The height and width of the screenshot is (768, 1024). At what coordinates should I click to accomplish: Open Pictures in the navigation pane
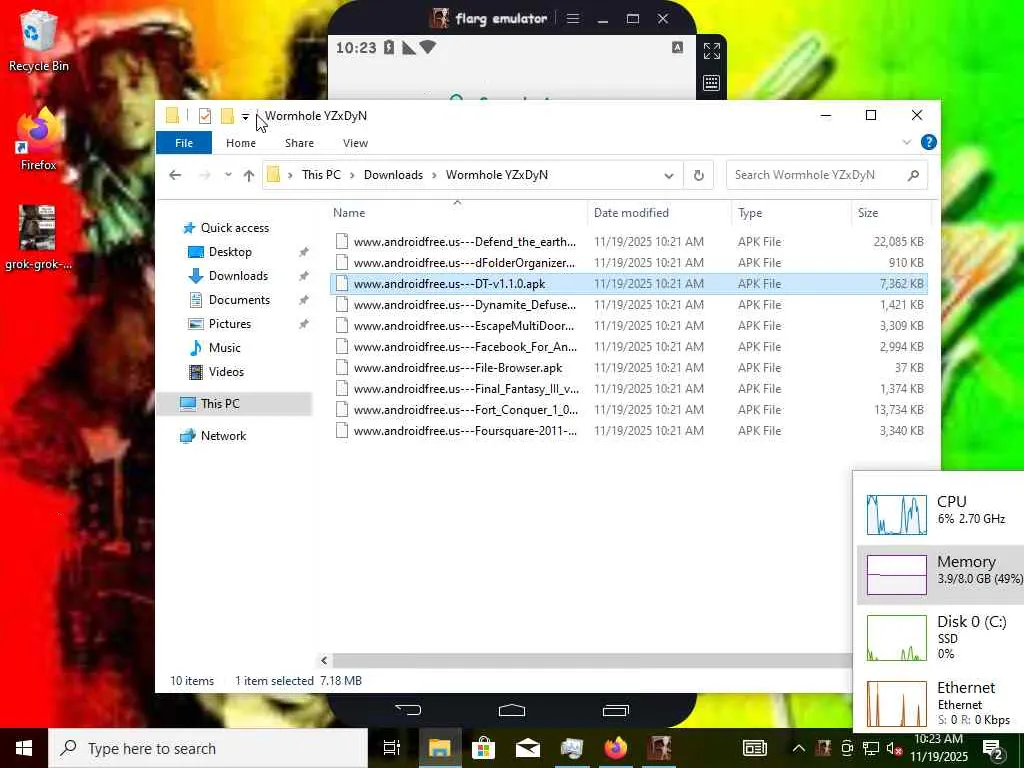[229, 324]
